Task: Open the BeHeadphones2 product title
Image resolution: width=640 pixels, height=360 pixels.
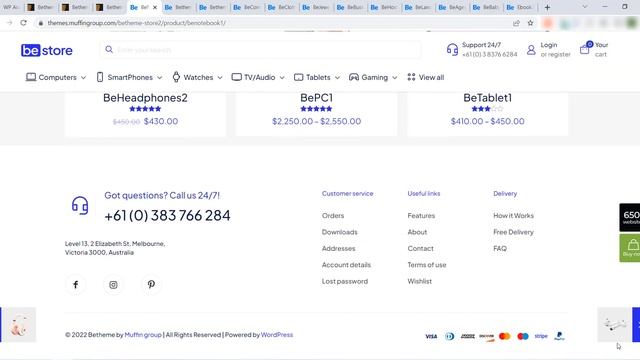Action: point(145,98)
